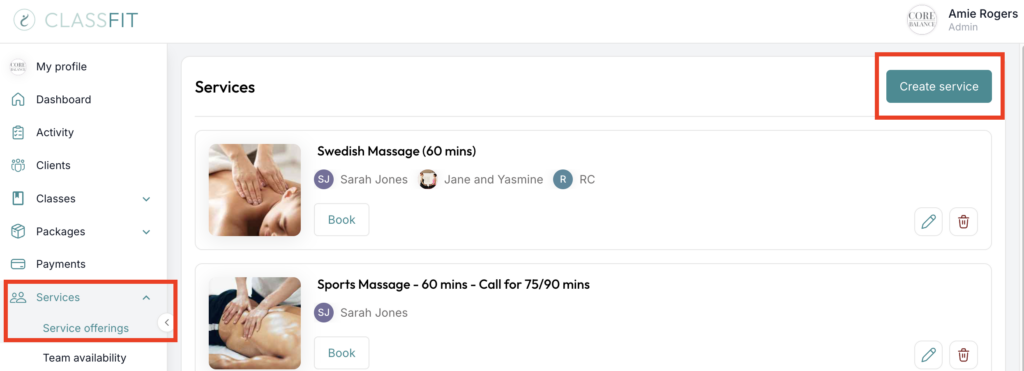The image size is (1024, 371).
Task: Open the Swedish Massage thumbnail image
Action: (255, 190)
